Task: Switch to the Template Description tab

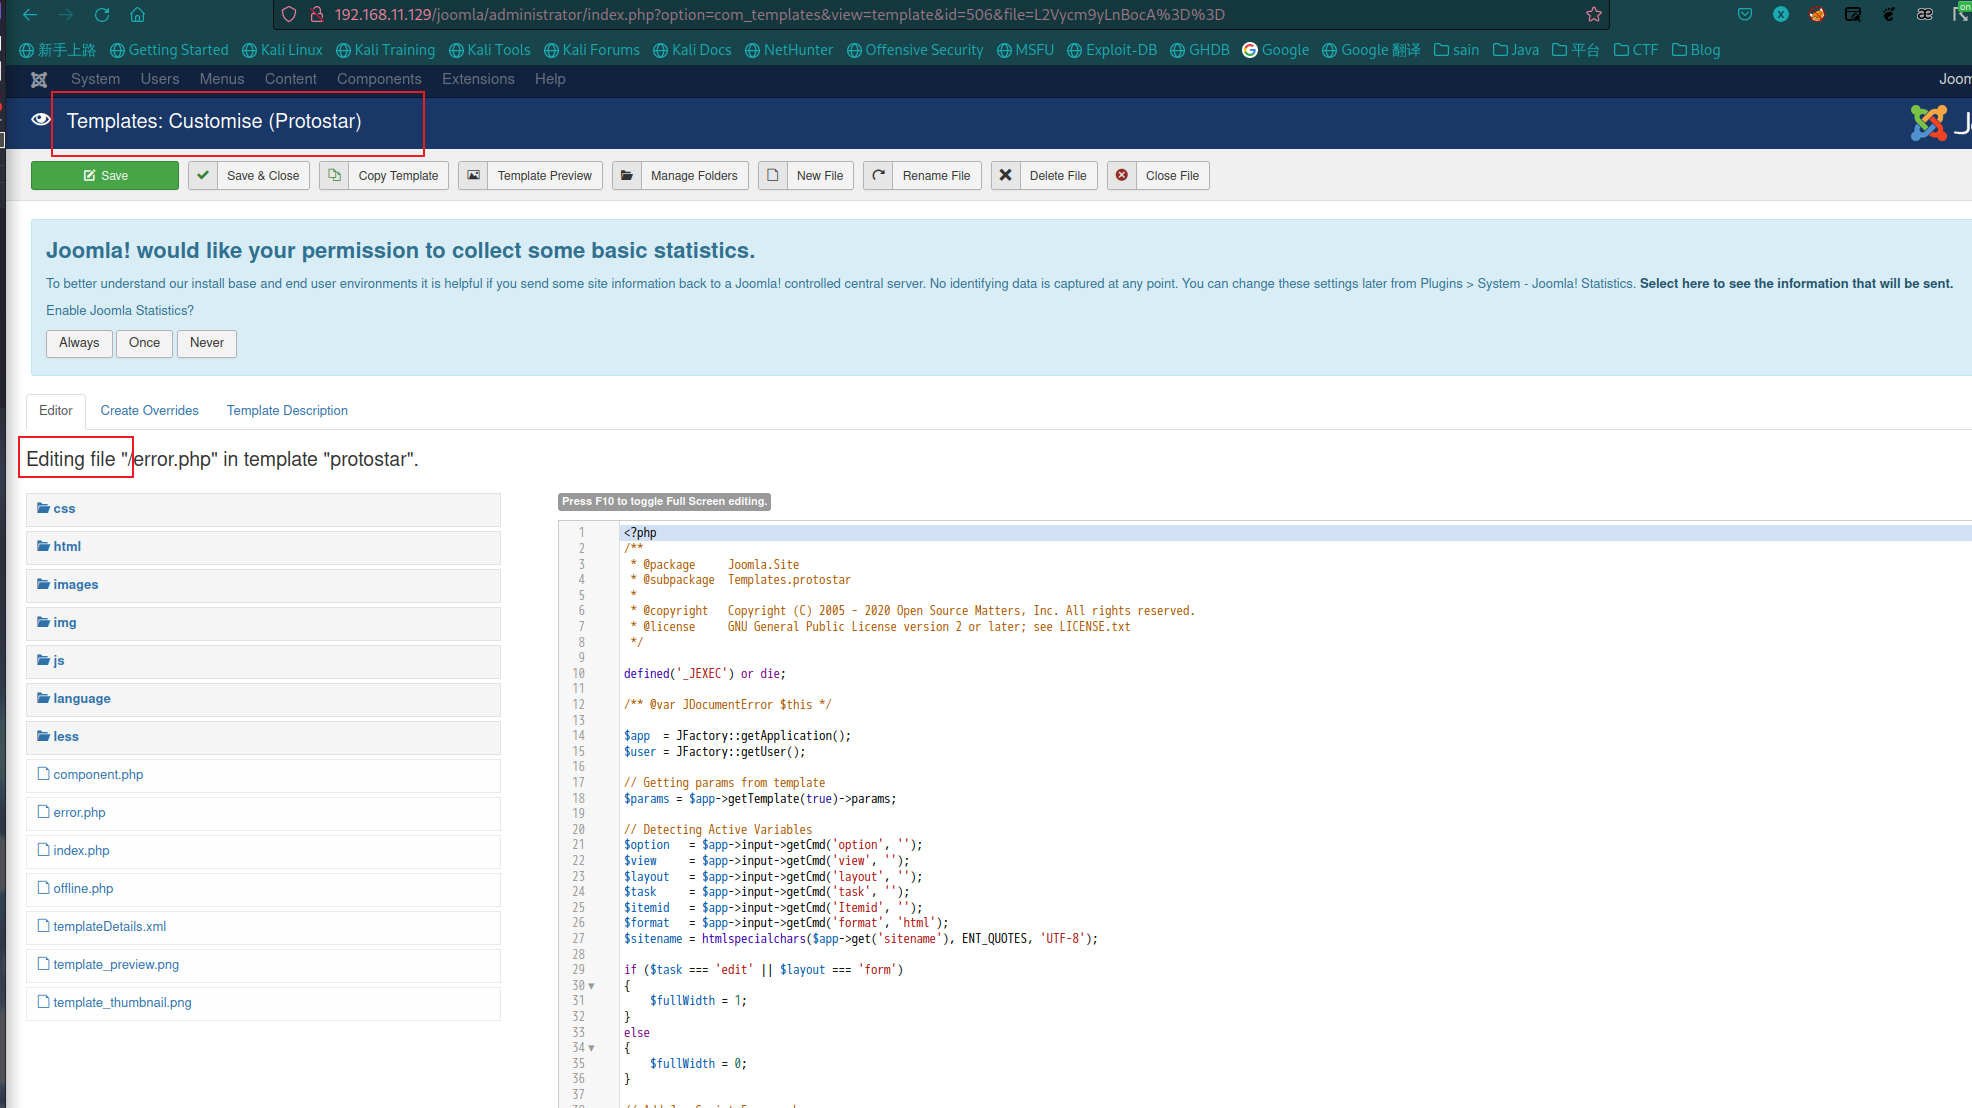Action: tap(287, 411)
